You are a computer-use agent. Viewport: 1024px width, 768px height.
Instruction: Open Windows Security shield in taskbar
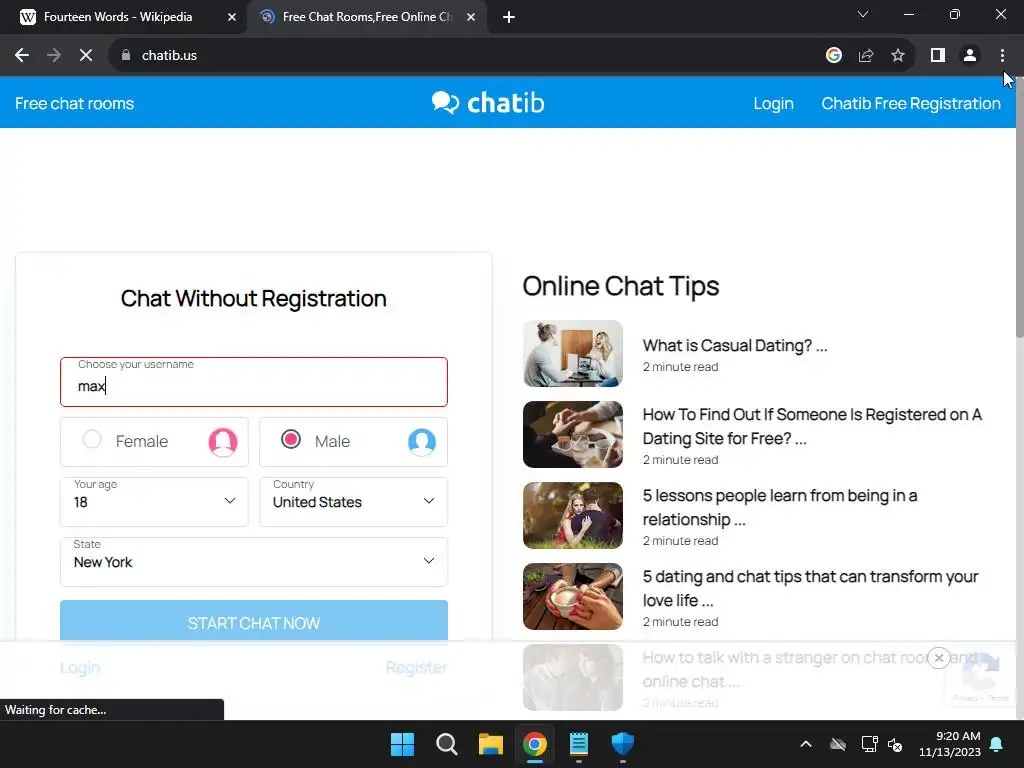622,744
